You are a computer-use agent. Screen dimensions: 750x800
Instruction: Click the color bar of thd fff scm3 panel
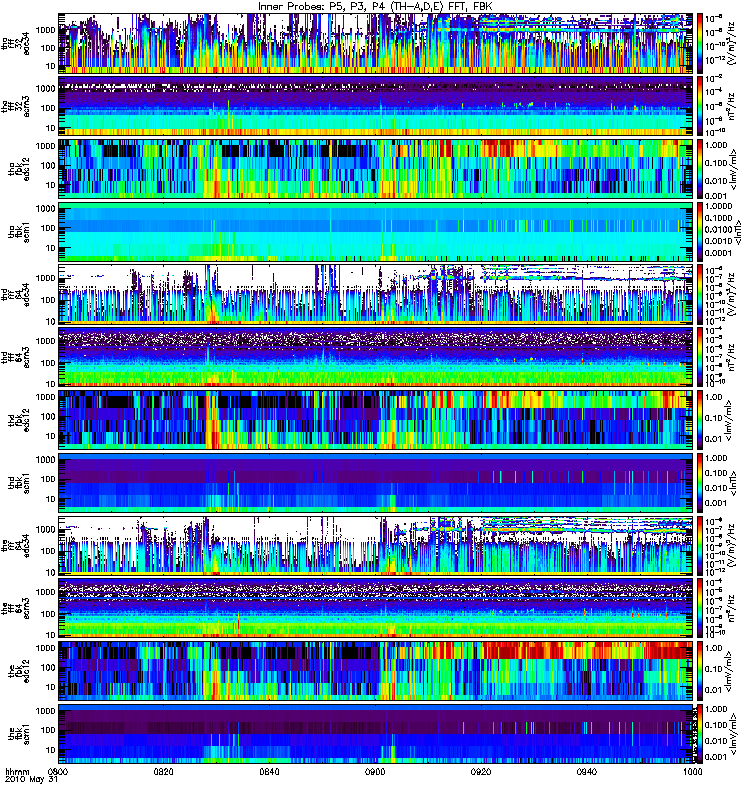[x=700, y=357]
